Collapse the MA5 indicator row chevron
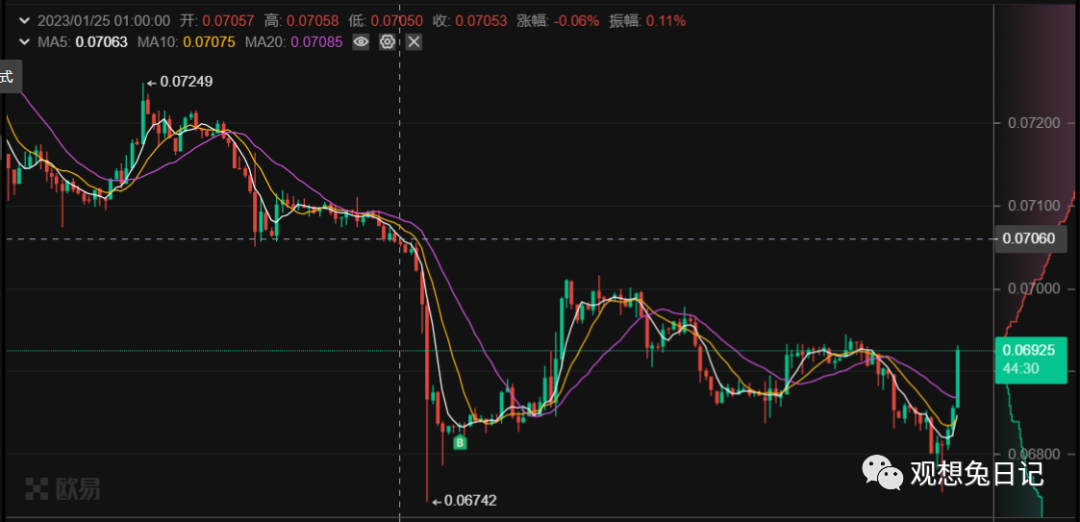The height and width of the screenshot is (522, 1080). point(26,42)
